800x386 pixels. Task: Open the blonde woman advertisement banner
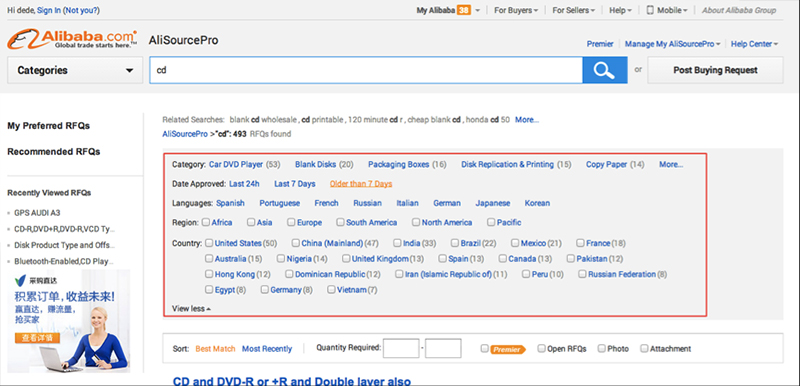tap(69, 321)
